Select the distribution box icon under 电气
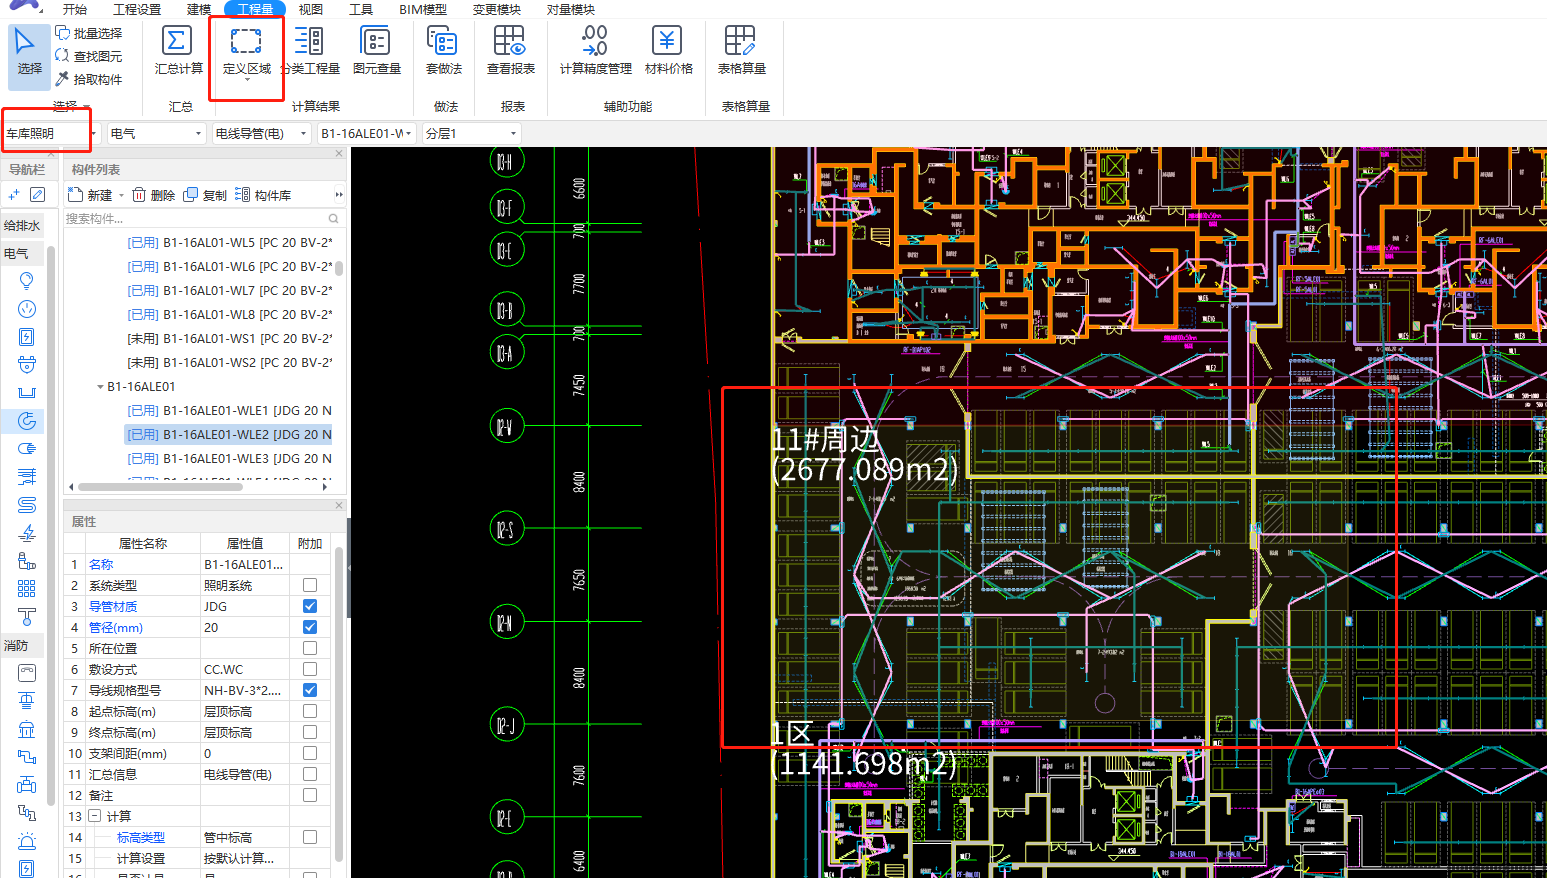Image resolution: width=1547 pixels, height=878 pixels. tap(27, 337)
